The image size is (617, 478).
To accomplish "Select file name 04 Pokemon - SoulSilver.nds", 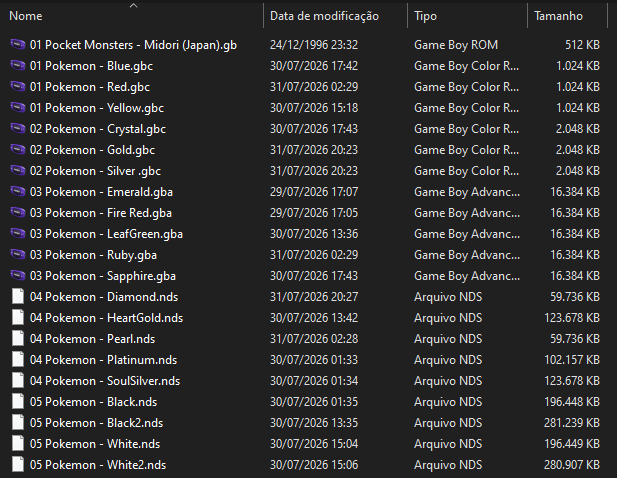I will [105, 381].
